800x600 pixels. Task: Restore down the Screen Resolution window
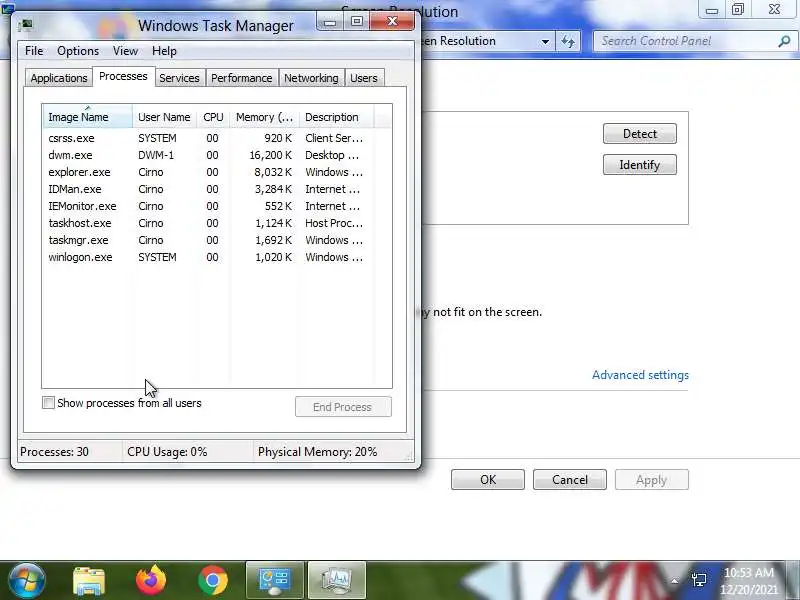738,10
